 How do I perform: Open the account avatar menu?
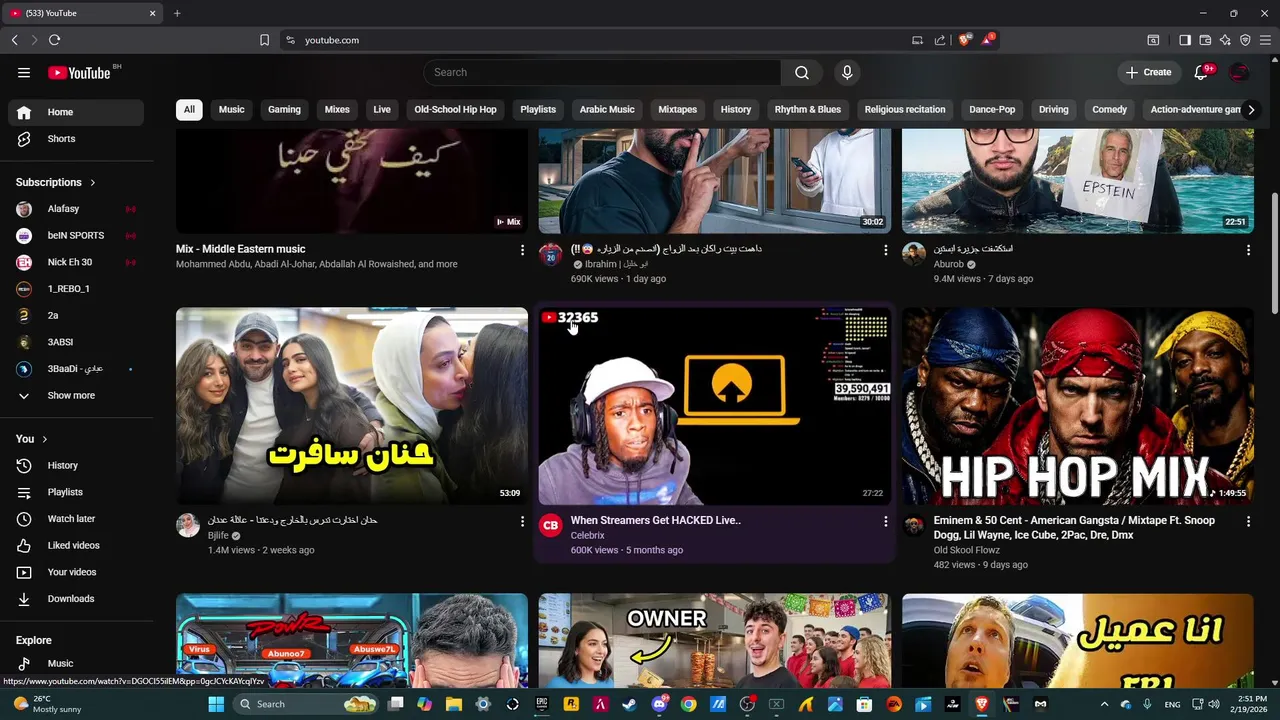click(1239, 72)
